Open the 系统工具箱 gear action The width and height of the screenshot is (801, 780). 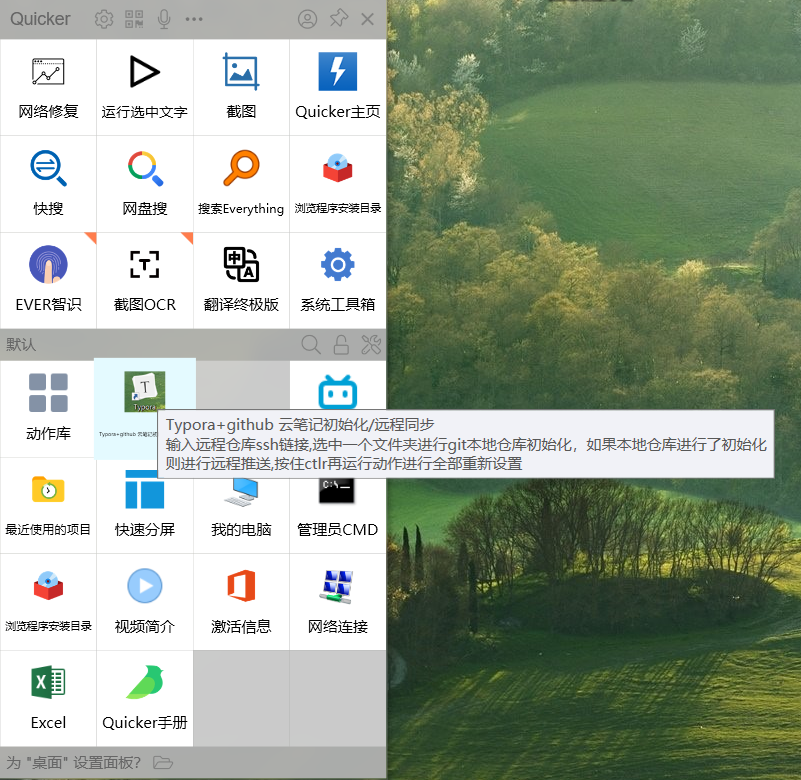point(338,280)
